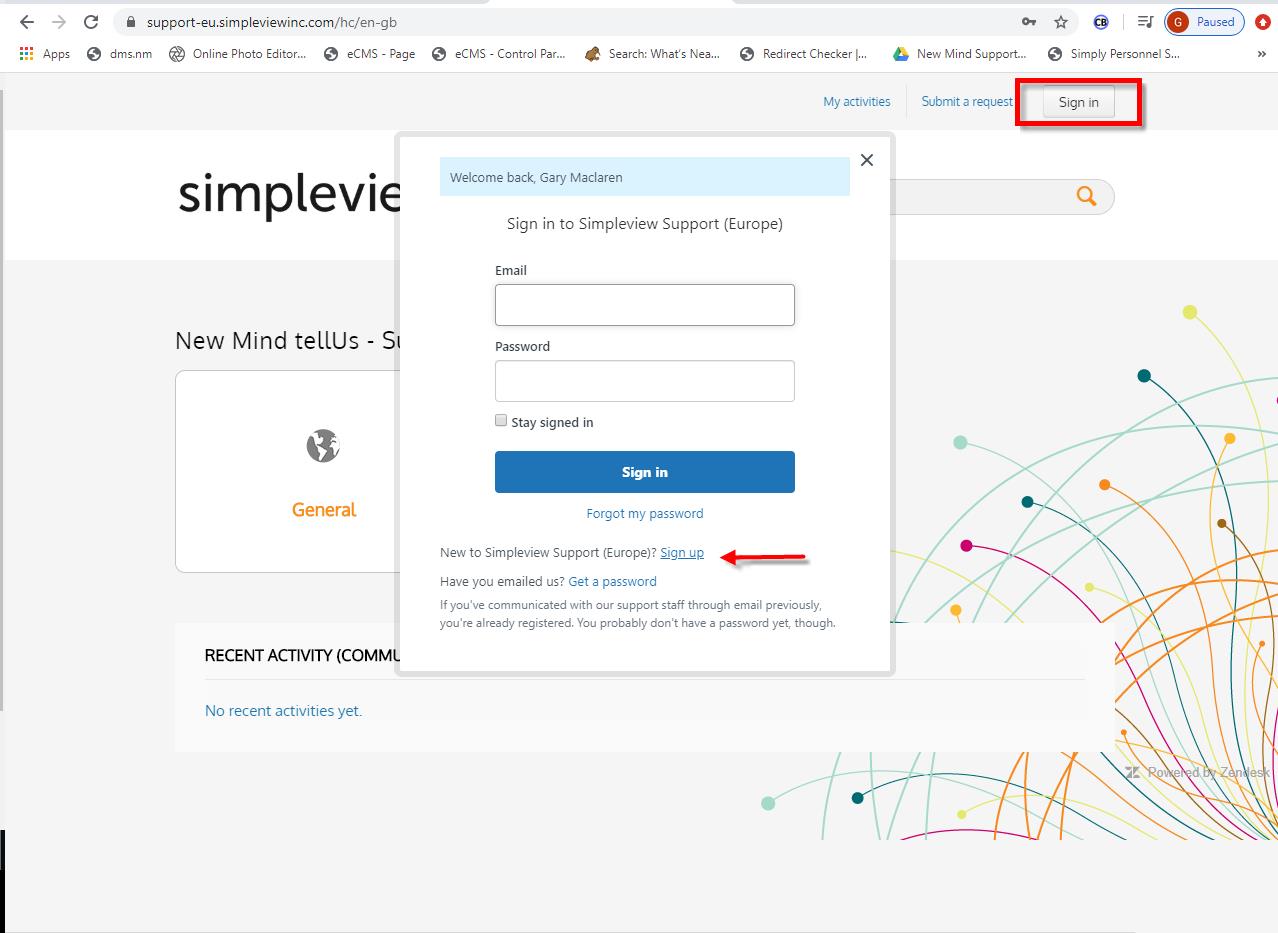Screen dimensions: 1278x933
Task: Click the padlock site info icon
Action: (131, 22)
